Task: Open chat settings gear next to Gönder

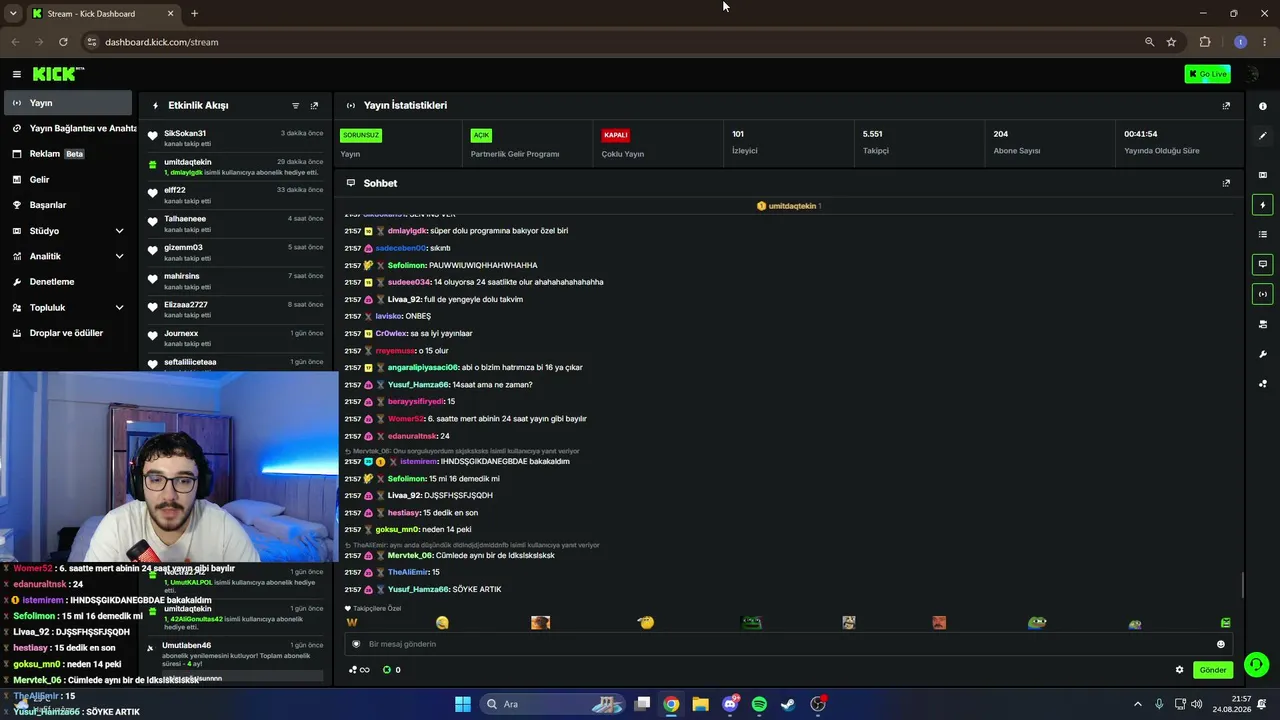Action: coord(1179,670)
